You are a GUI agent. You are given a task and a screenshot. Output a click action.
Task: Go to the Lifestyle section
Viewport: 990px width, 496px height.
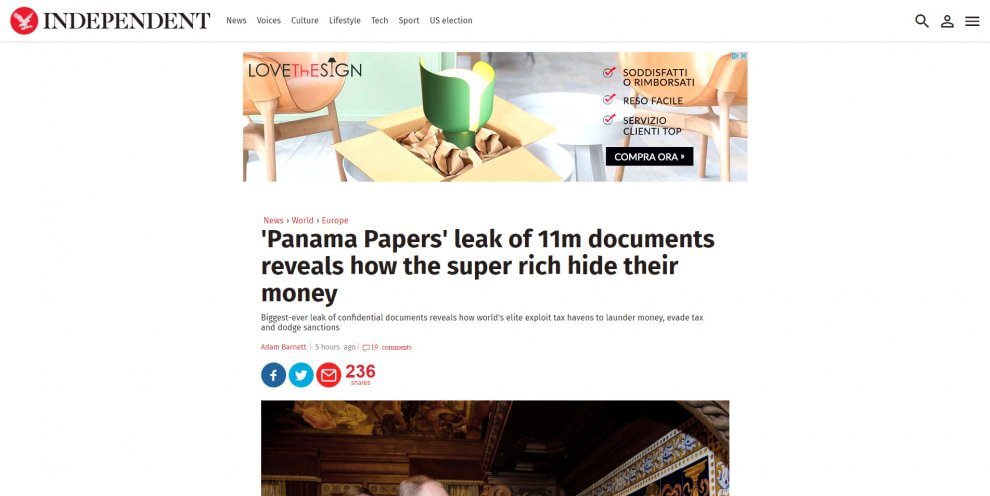tap(345, 21)
